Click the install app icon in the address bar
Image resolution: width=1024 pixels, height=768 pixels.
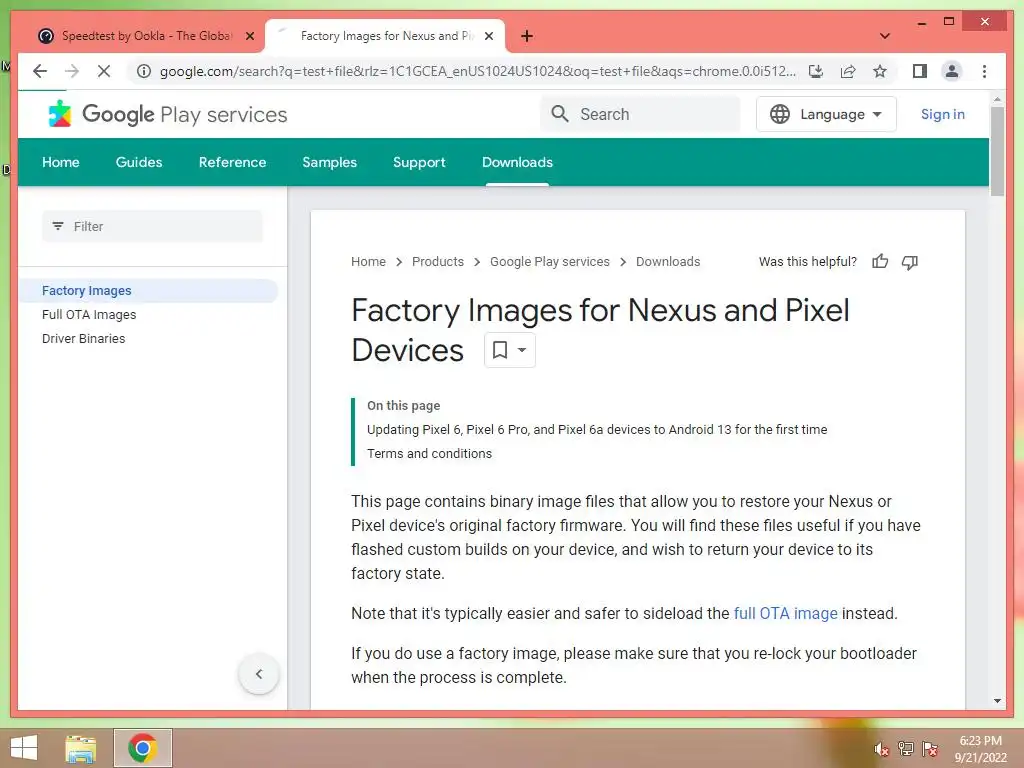816,71
